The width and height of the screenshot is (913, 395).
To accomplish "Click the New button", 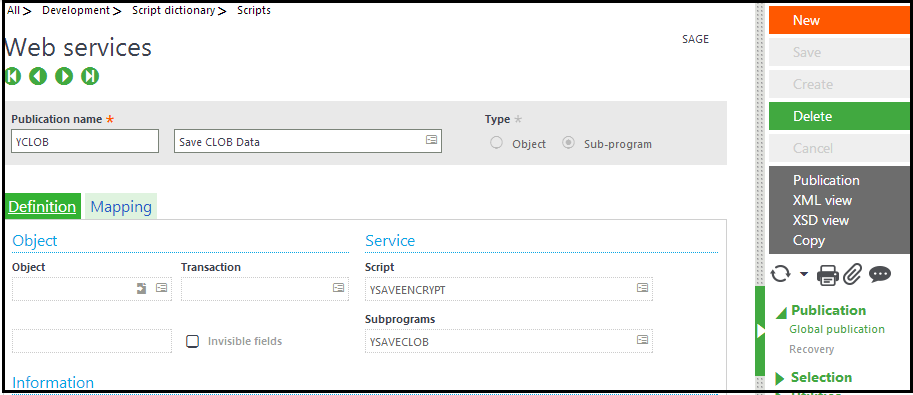I will pyautogui.click(x=839, y=20).
